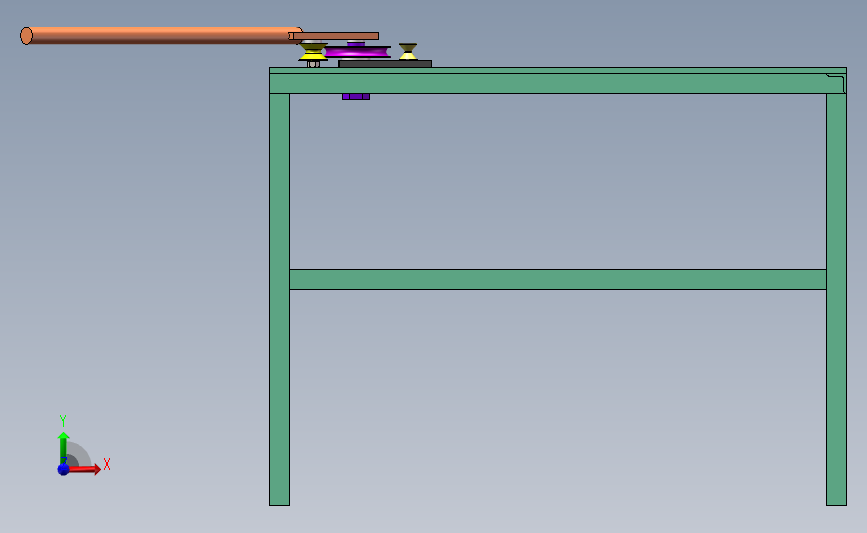Select the long copper pipe
Viewport: 867px width, 533px height.
pyautogui.click(x=160, y=35)
